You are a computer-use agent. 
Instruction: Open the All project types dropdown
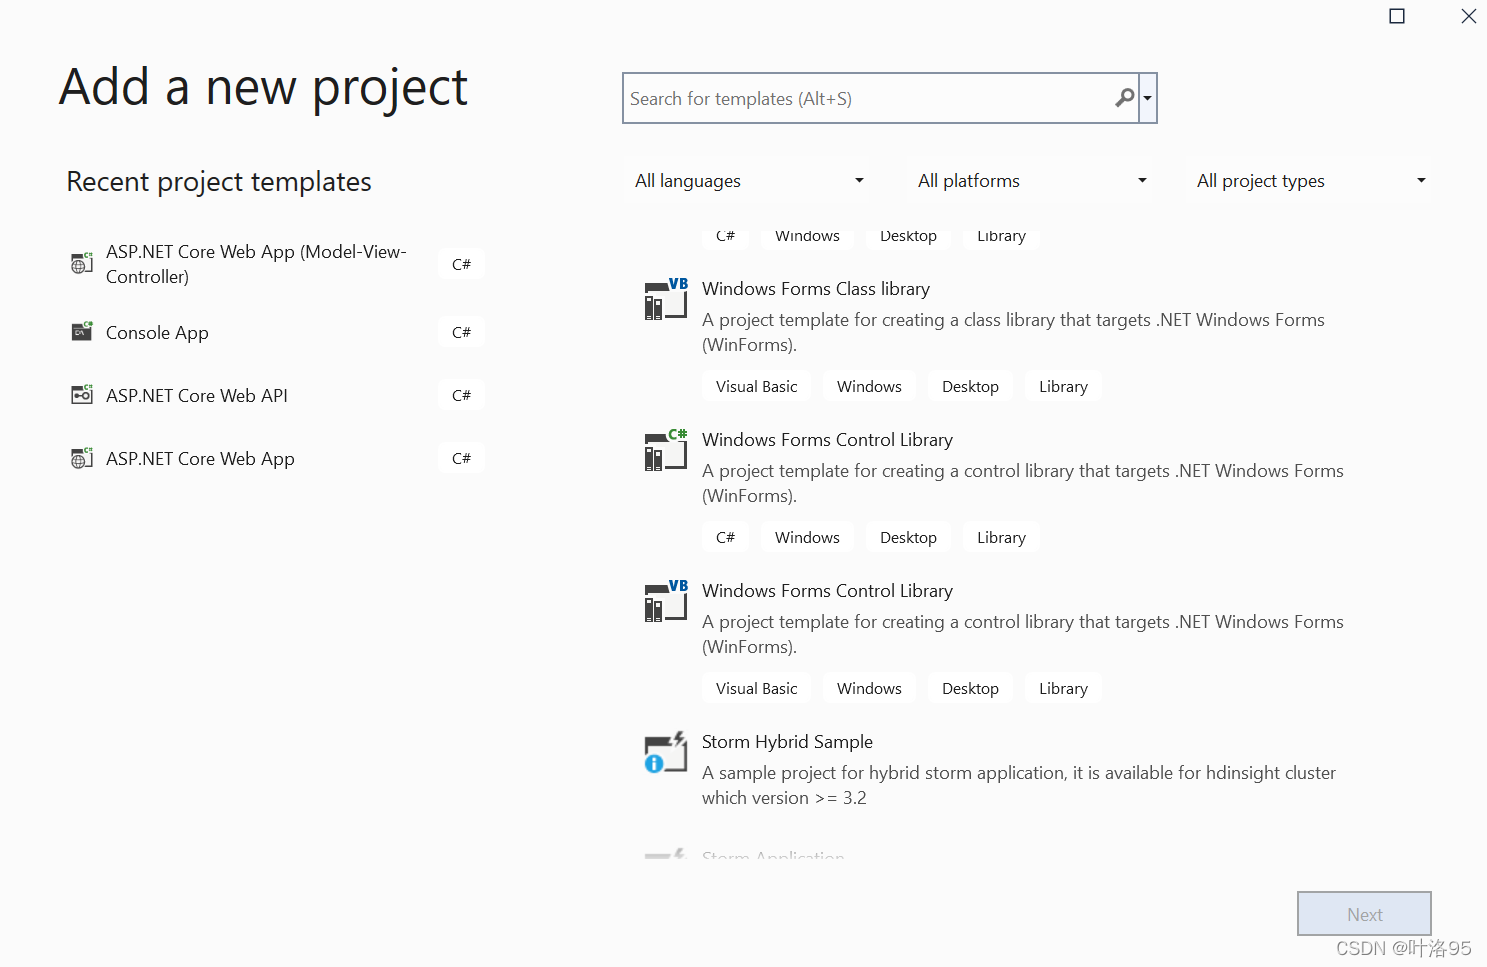(x=1310, y=181)
